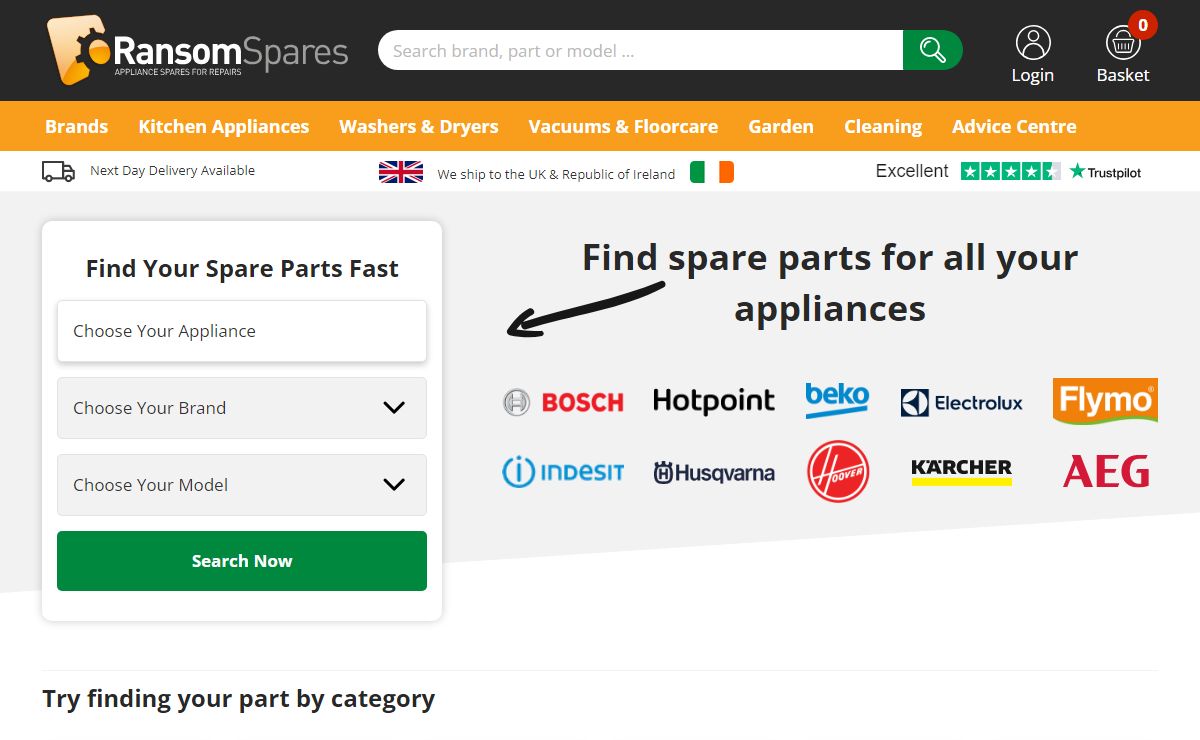Screen dimensions: 1200x740
Task: Click 'Next Day Delivery Available' text
Action: [172, 171]
